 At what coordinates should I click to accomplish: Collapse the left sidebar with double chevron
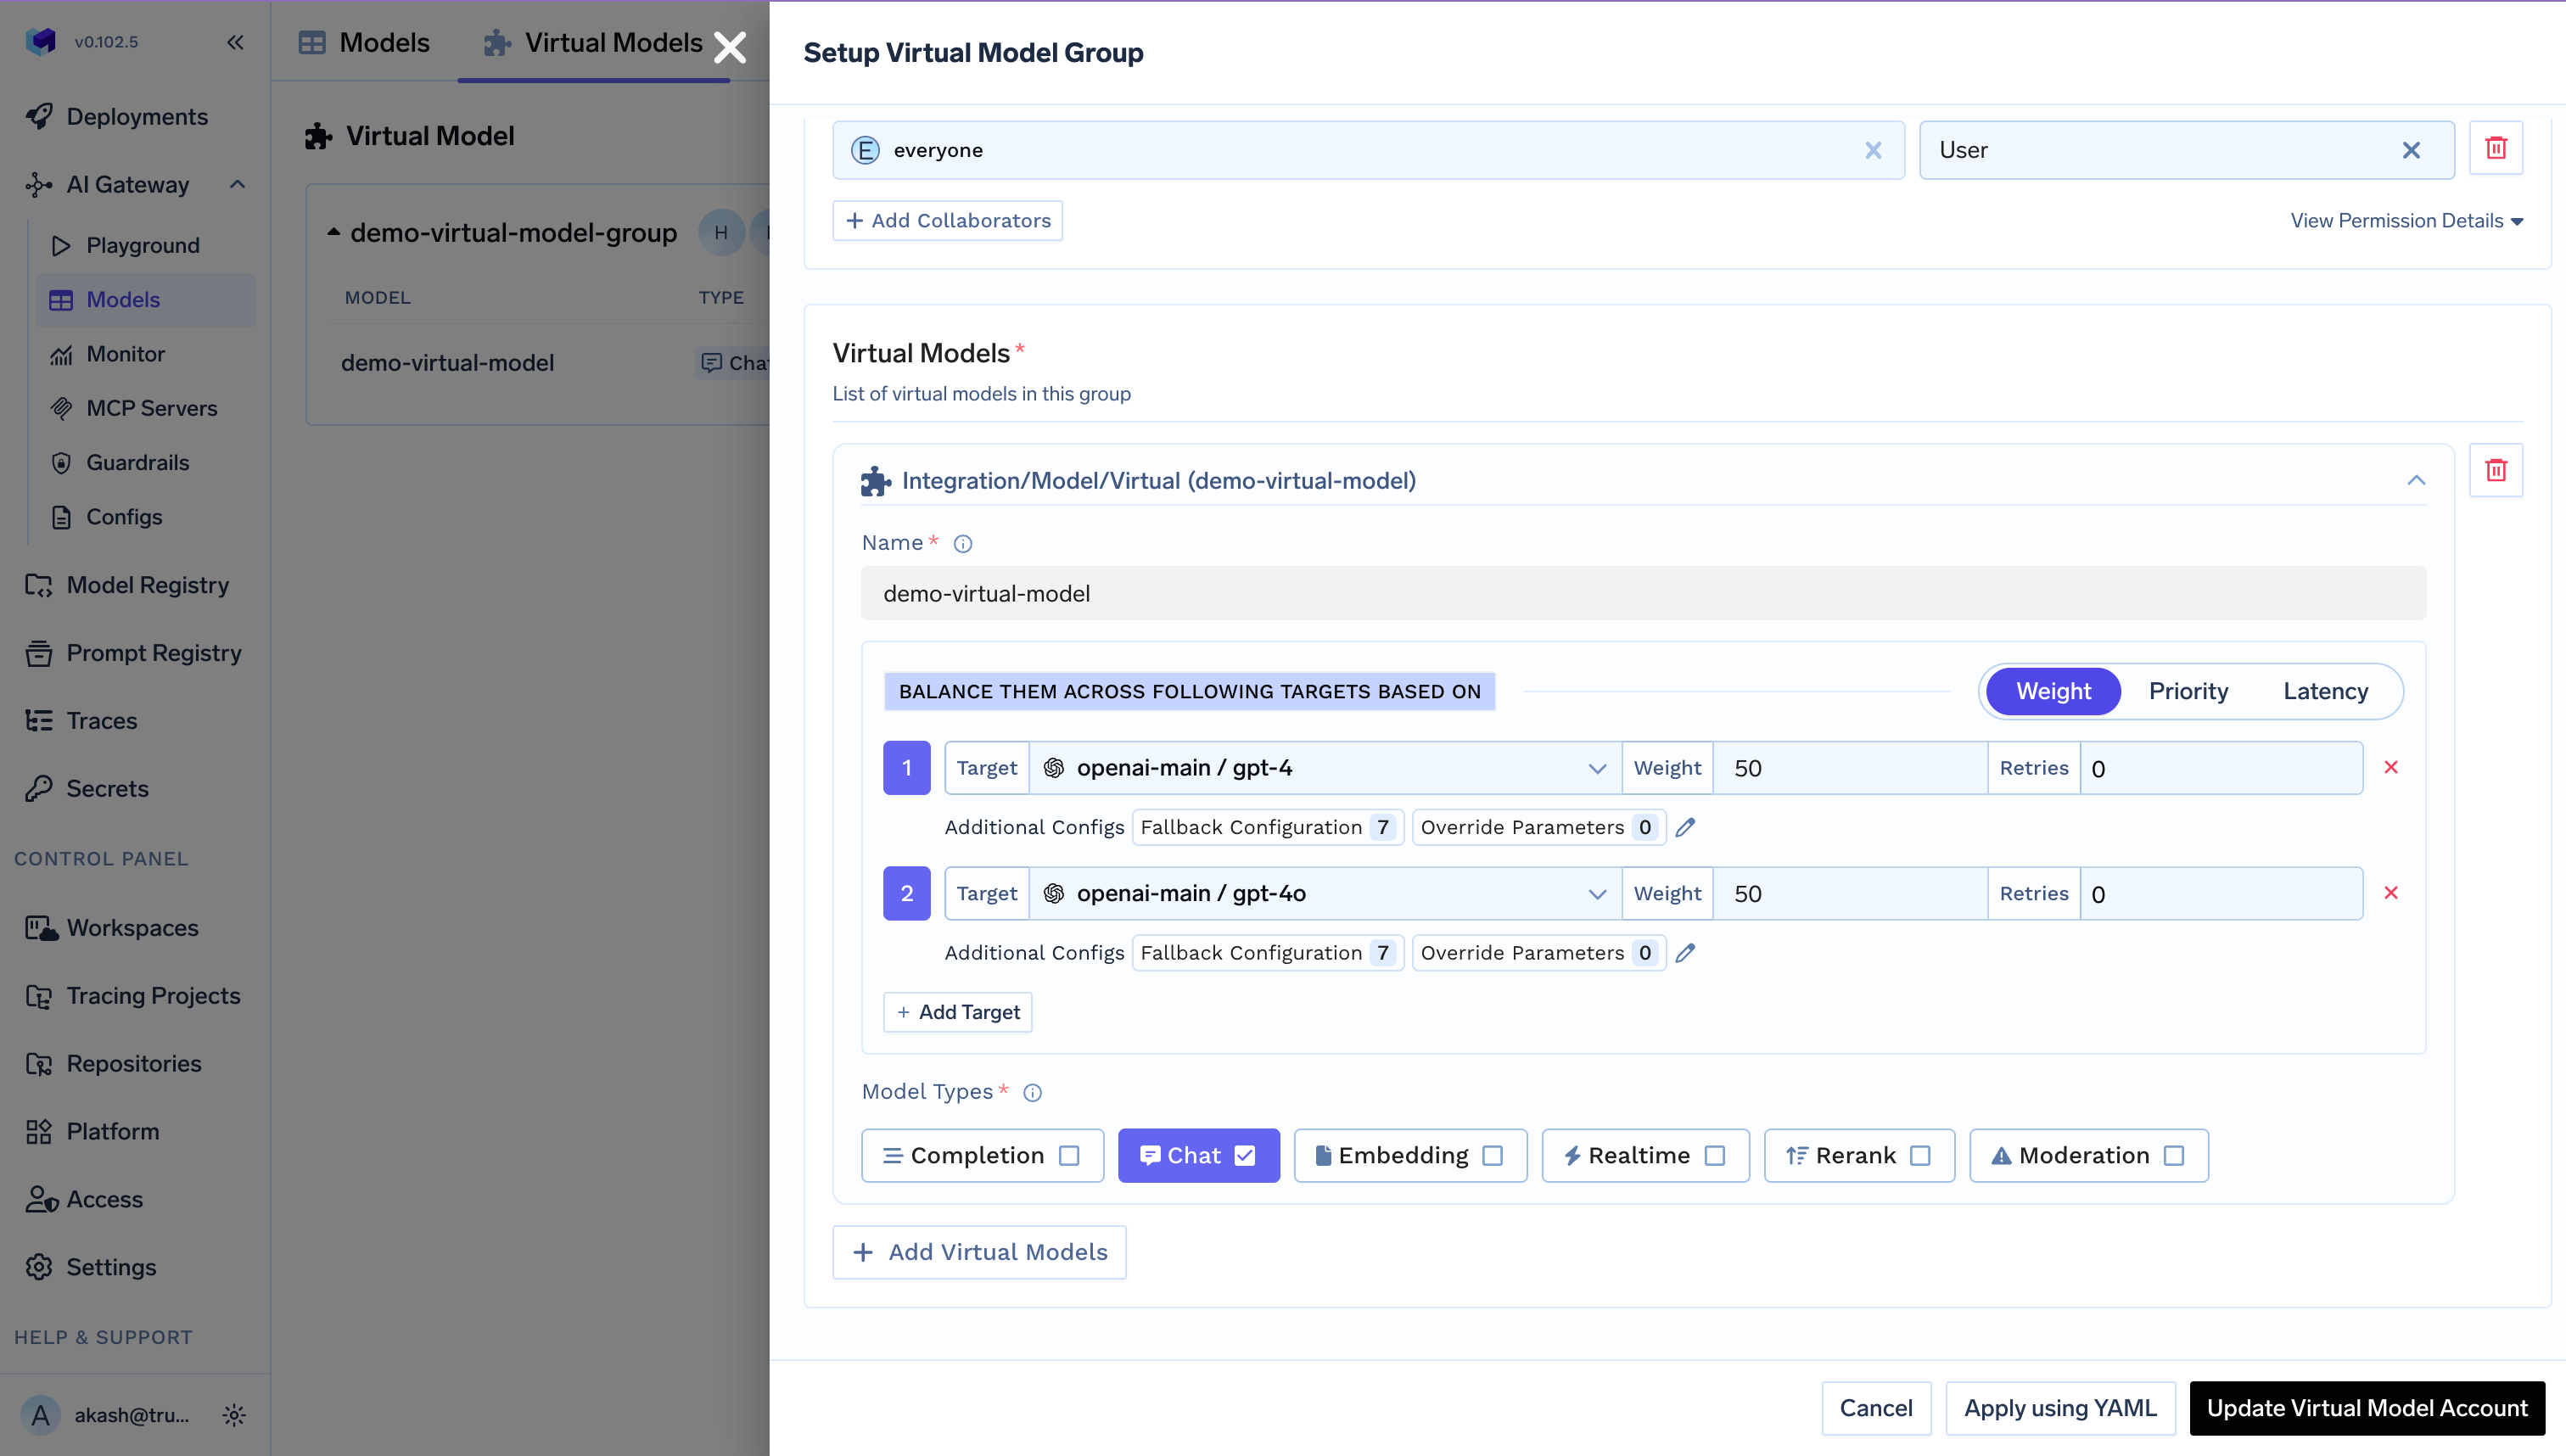pos(235,42)
